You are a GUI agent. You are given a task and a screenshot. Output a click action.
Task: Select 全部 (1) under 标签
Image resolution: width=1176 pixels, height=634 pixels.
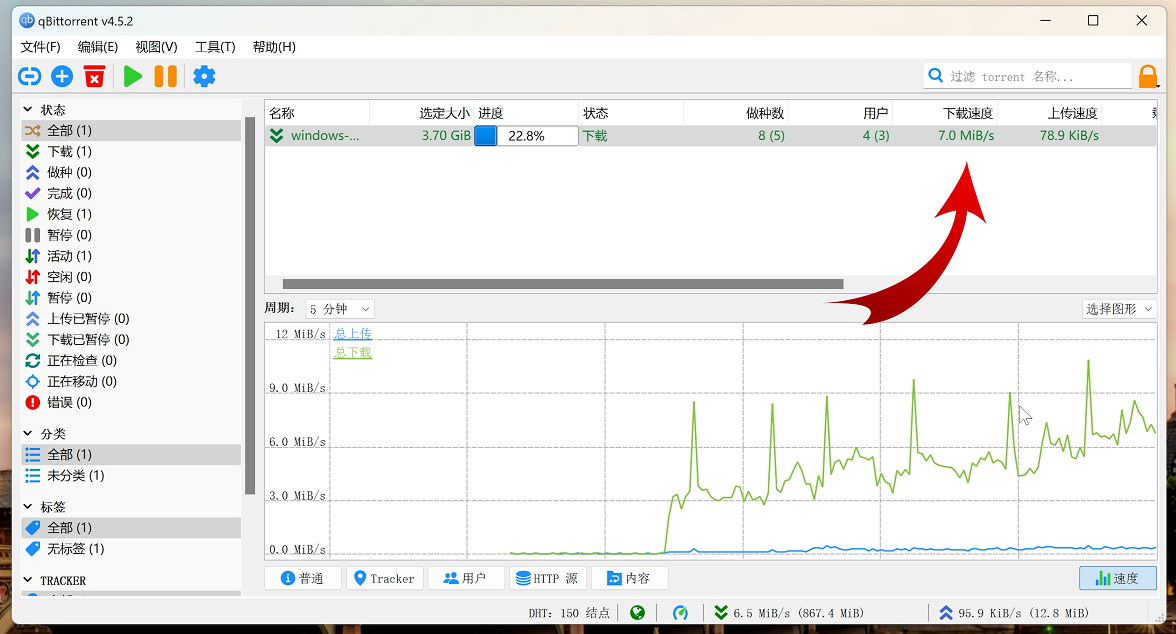(x=131, y=528)
